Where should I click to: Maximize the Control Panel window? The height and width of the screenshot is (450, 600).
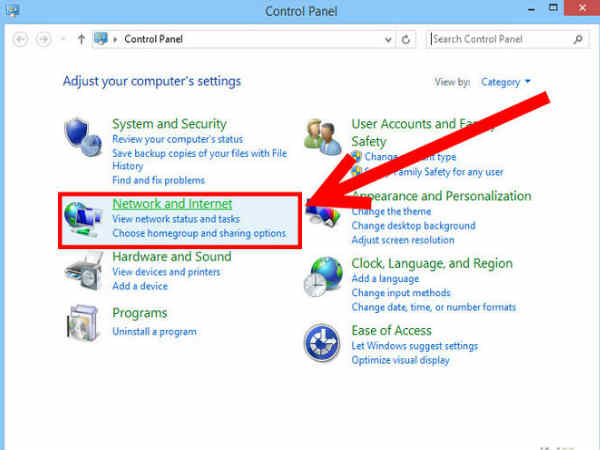click(553, 8)
